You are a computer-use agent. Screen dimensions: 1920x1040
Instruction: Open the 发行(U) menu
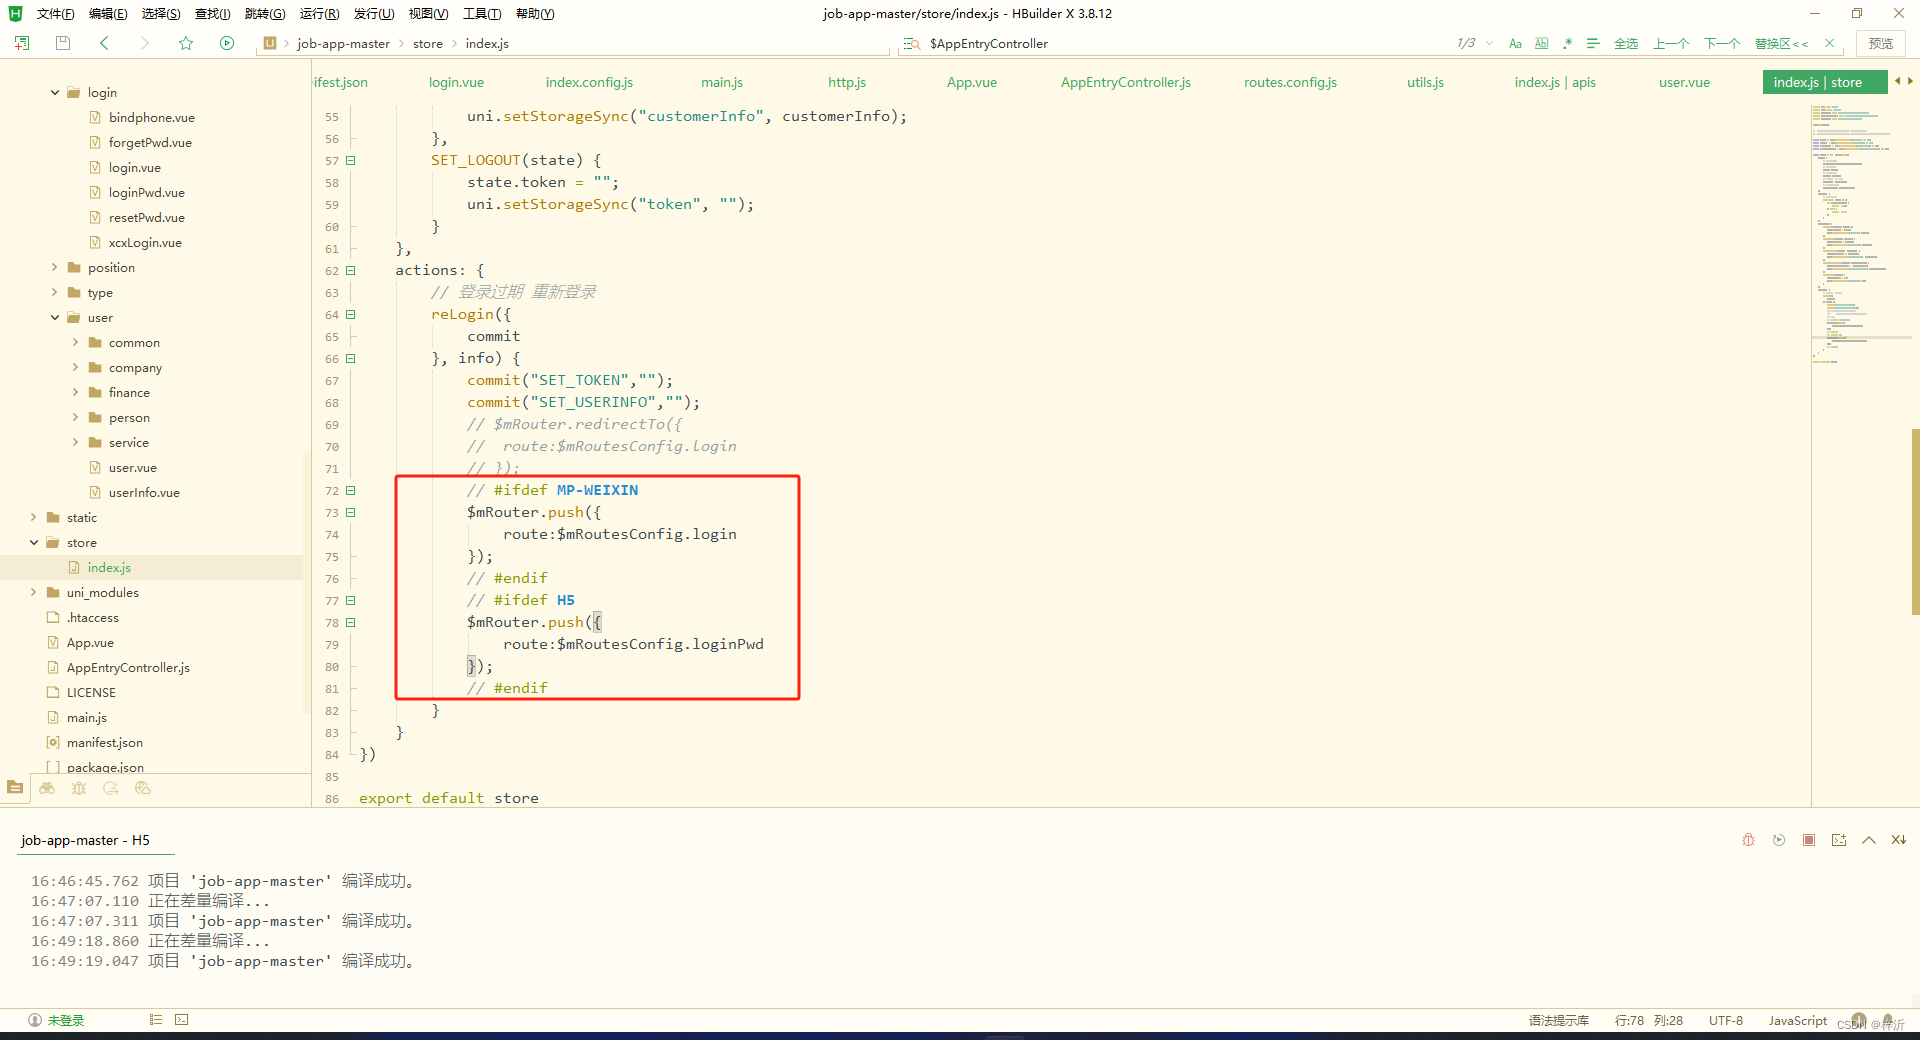pos(374,13)
